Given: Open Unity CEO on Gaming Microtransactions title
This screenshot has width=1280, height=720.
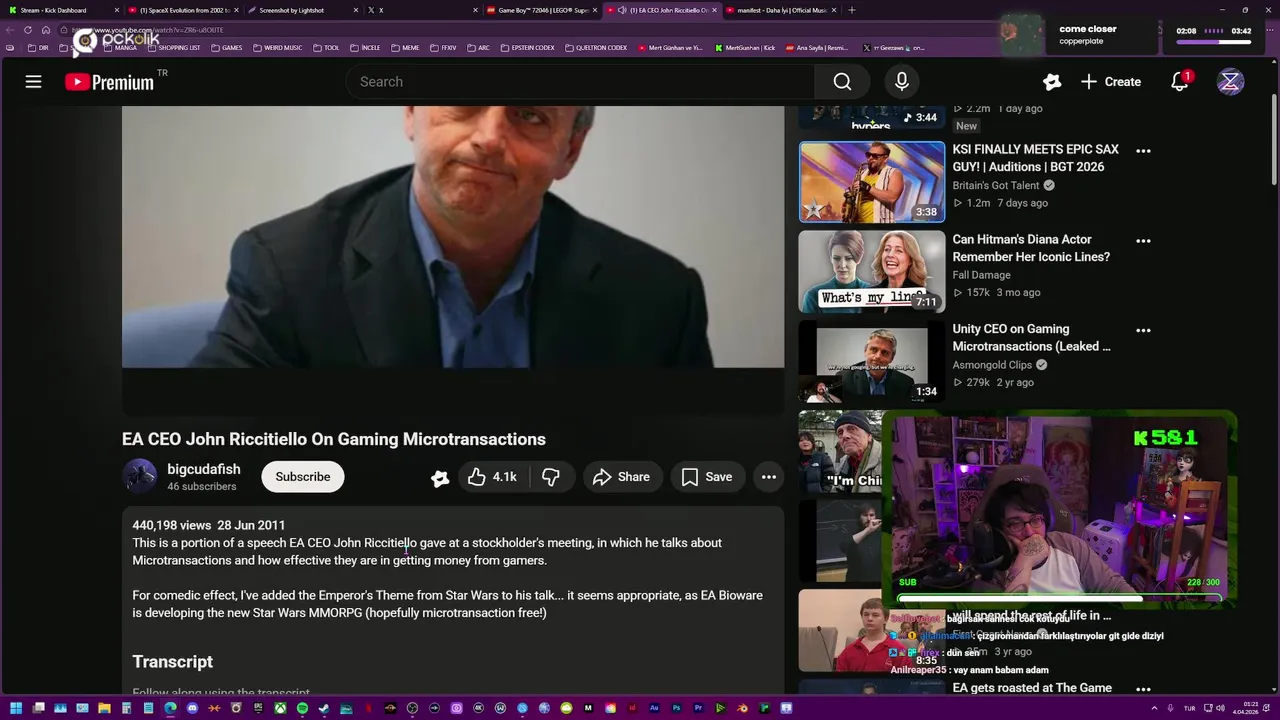Looking at the screenshot, I should tap(1031, 337).
